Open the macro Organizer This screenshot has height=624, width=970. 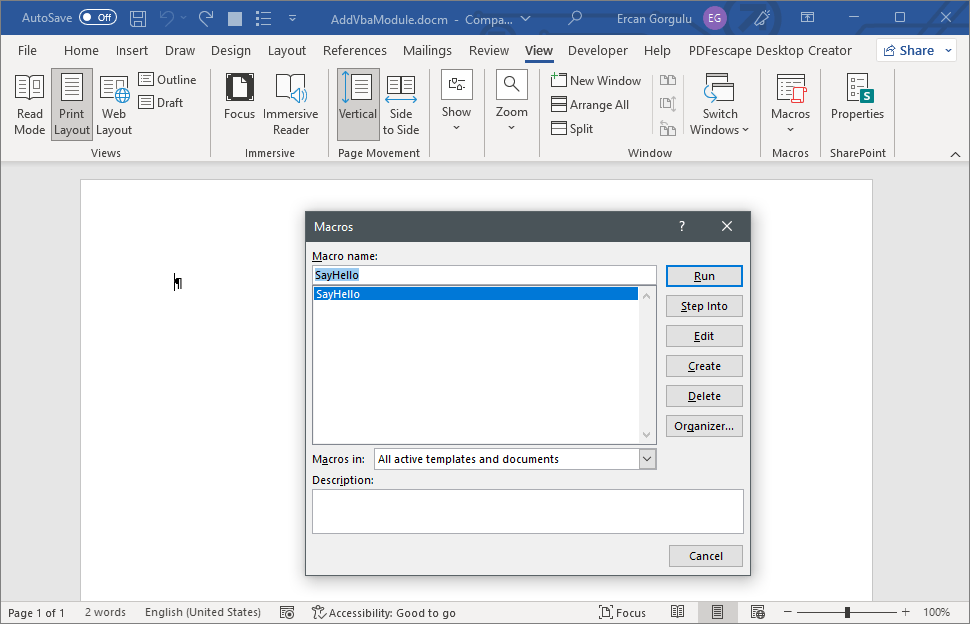pos(704,425)
